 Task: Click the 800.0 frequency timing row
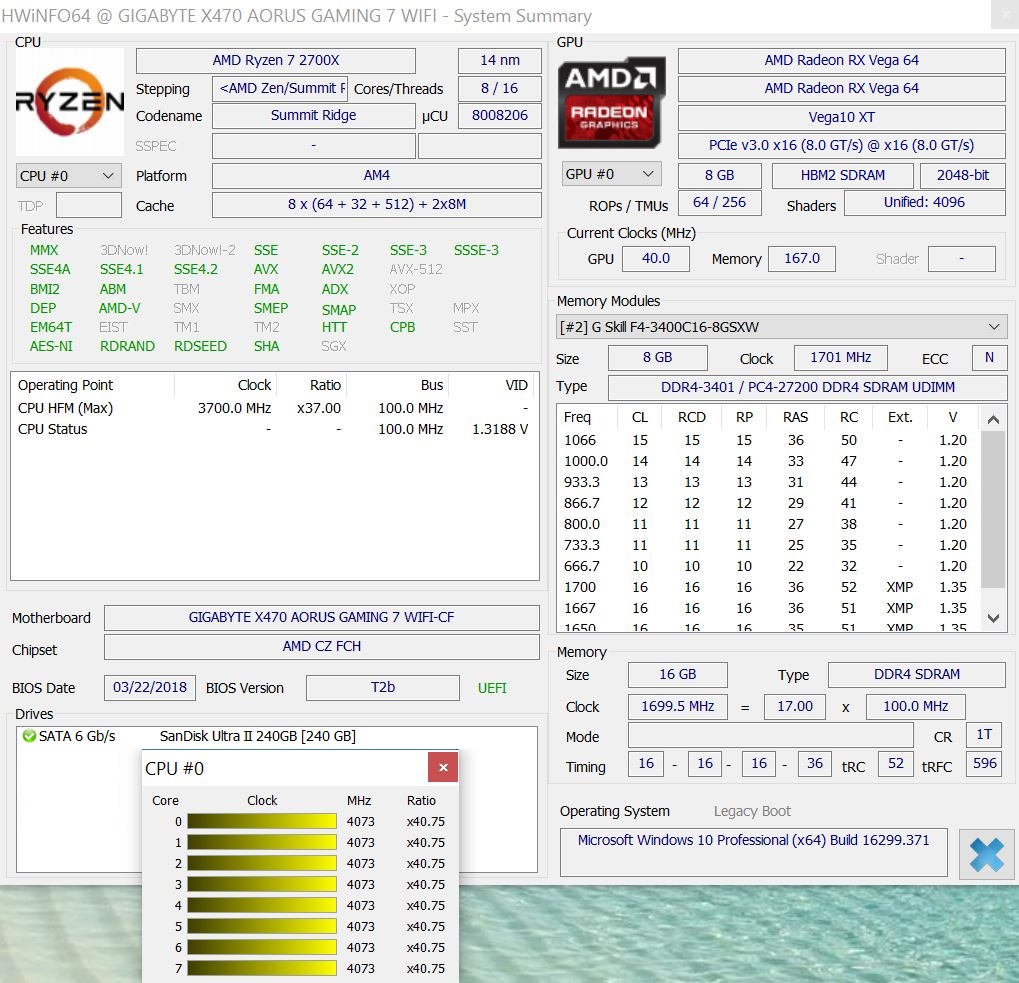[767, 524]
